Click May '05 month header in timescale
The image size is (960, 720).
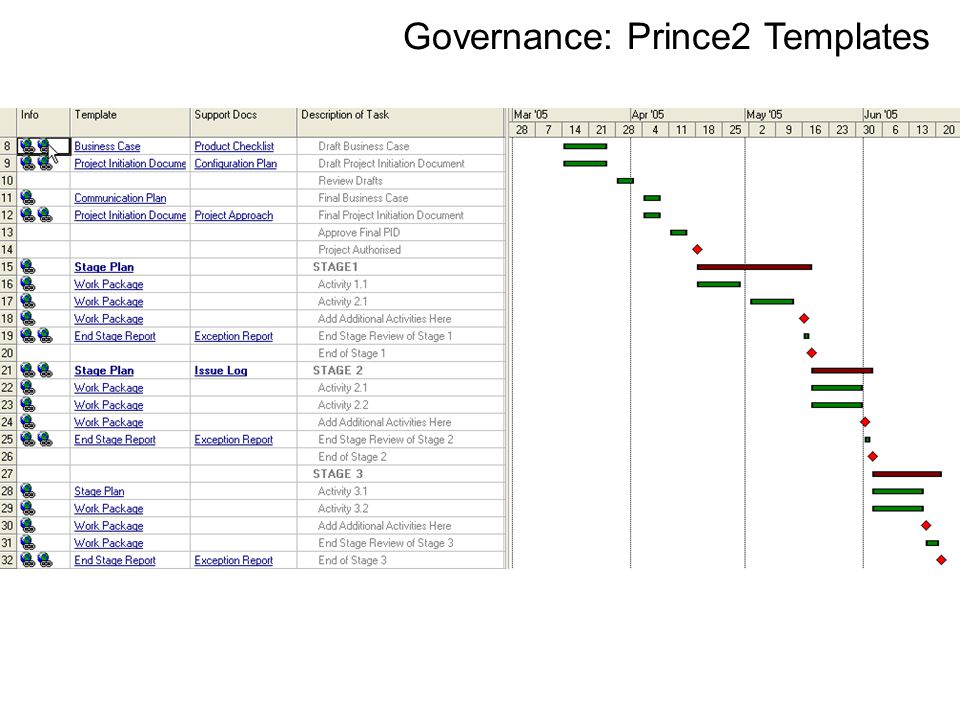(804, 114)
